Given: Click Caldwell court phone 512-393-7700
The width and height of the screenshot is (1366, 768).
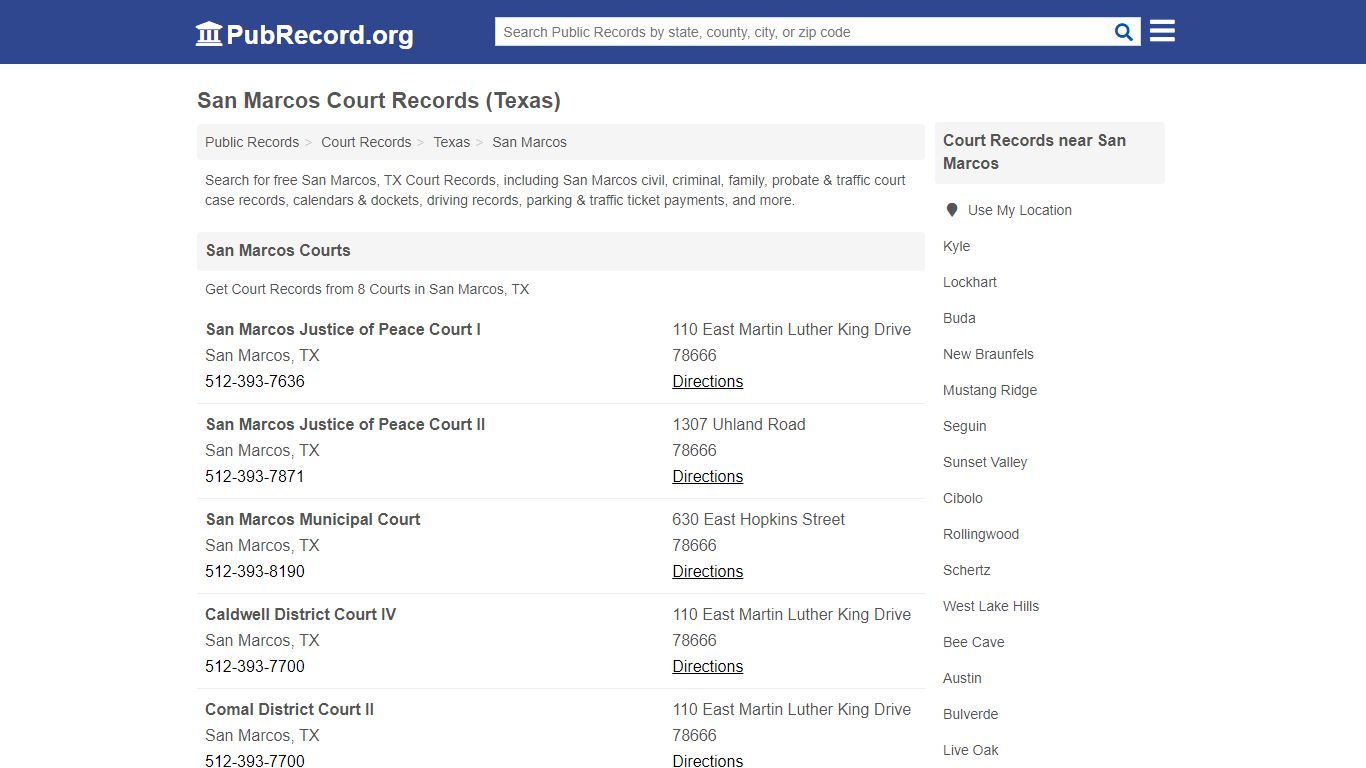Looking at the screenshot, I should coord(255,666).
